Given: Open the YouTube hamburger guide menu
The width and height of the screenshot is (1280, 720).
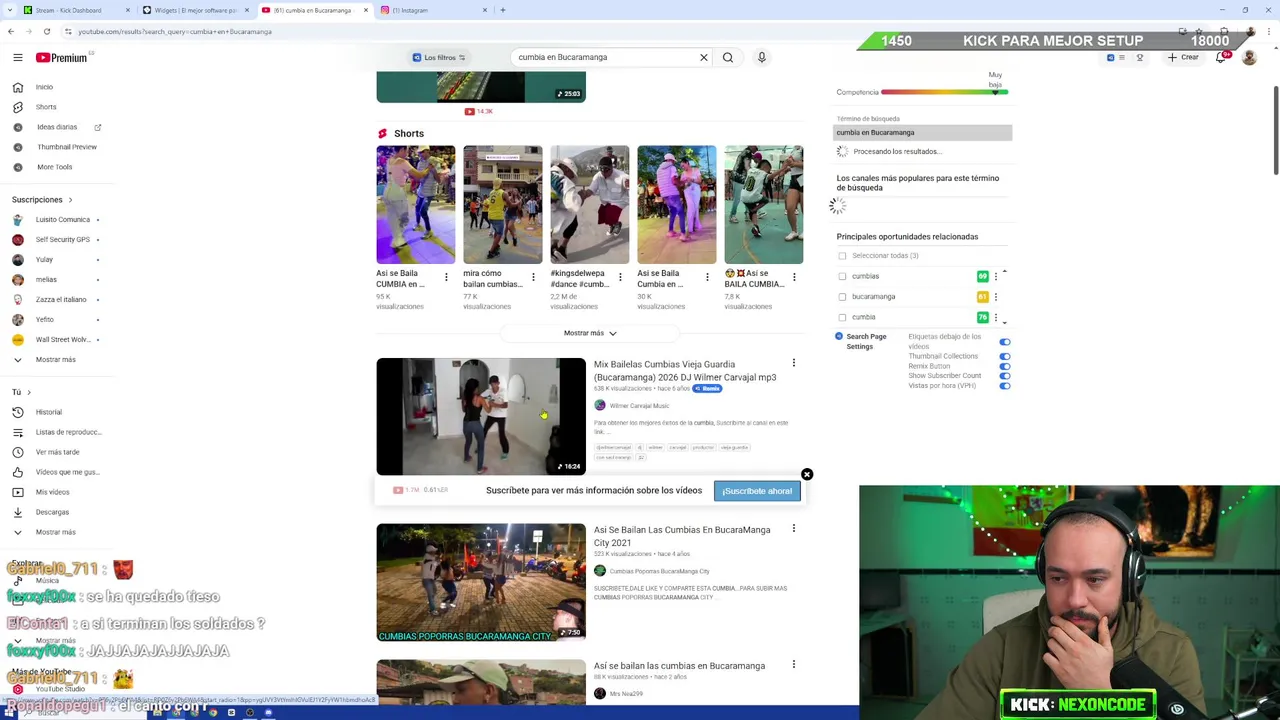Looking at the screenshot, I should pyautogui.click(x=18, y=58).
